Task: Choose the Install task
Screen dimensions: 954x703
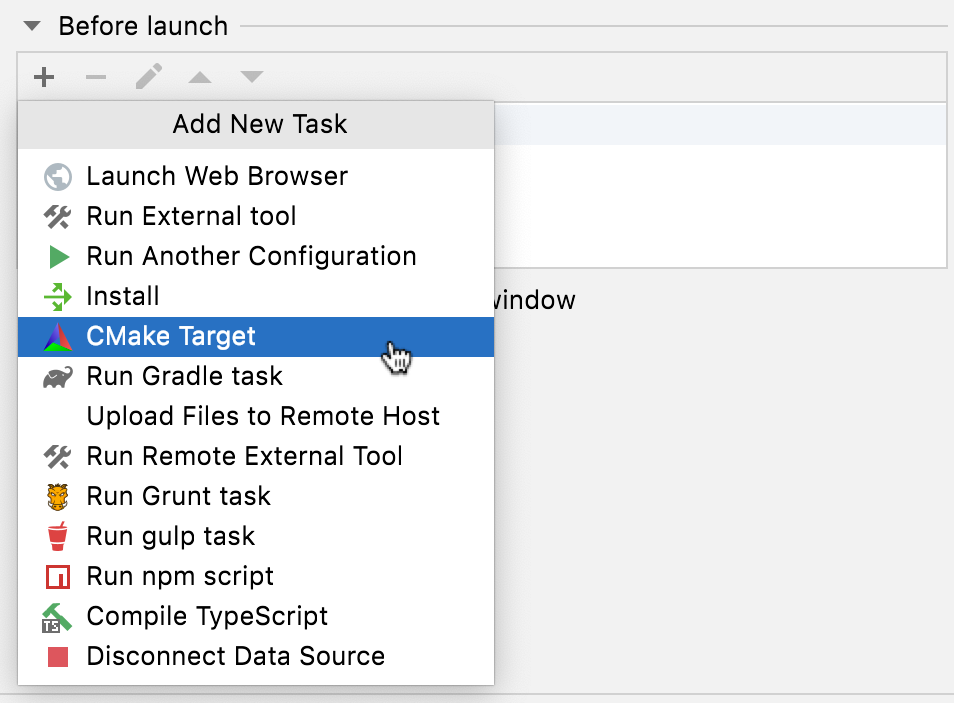Action: 122,296
